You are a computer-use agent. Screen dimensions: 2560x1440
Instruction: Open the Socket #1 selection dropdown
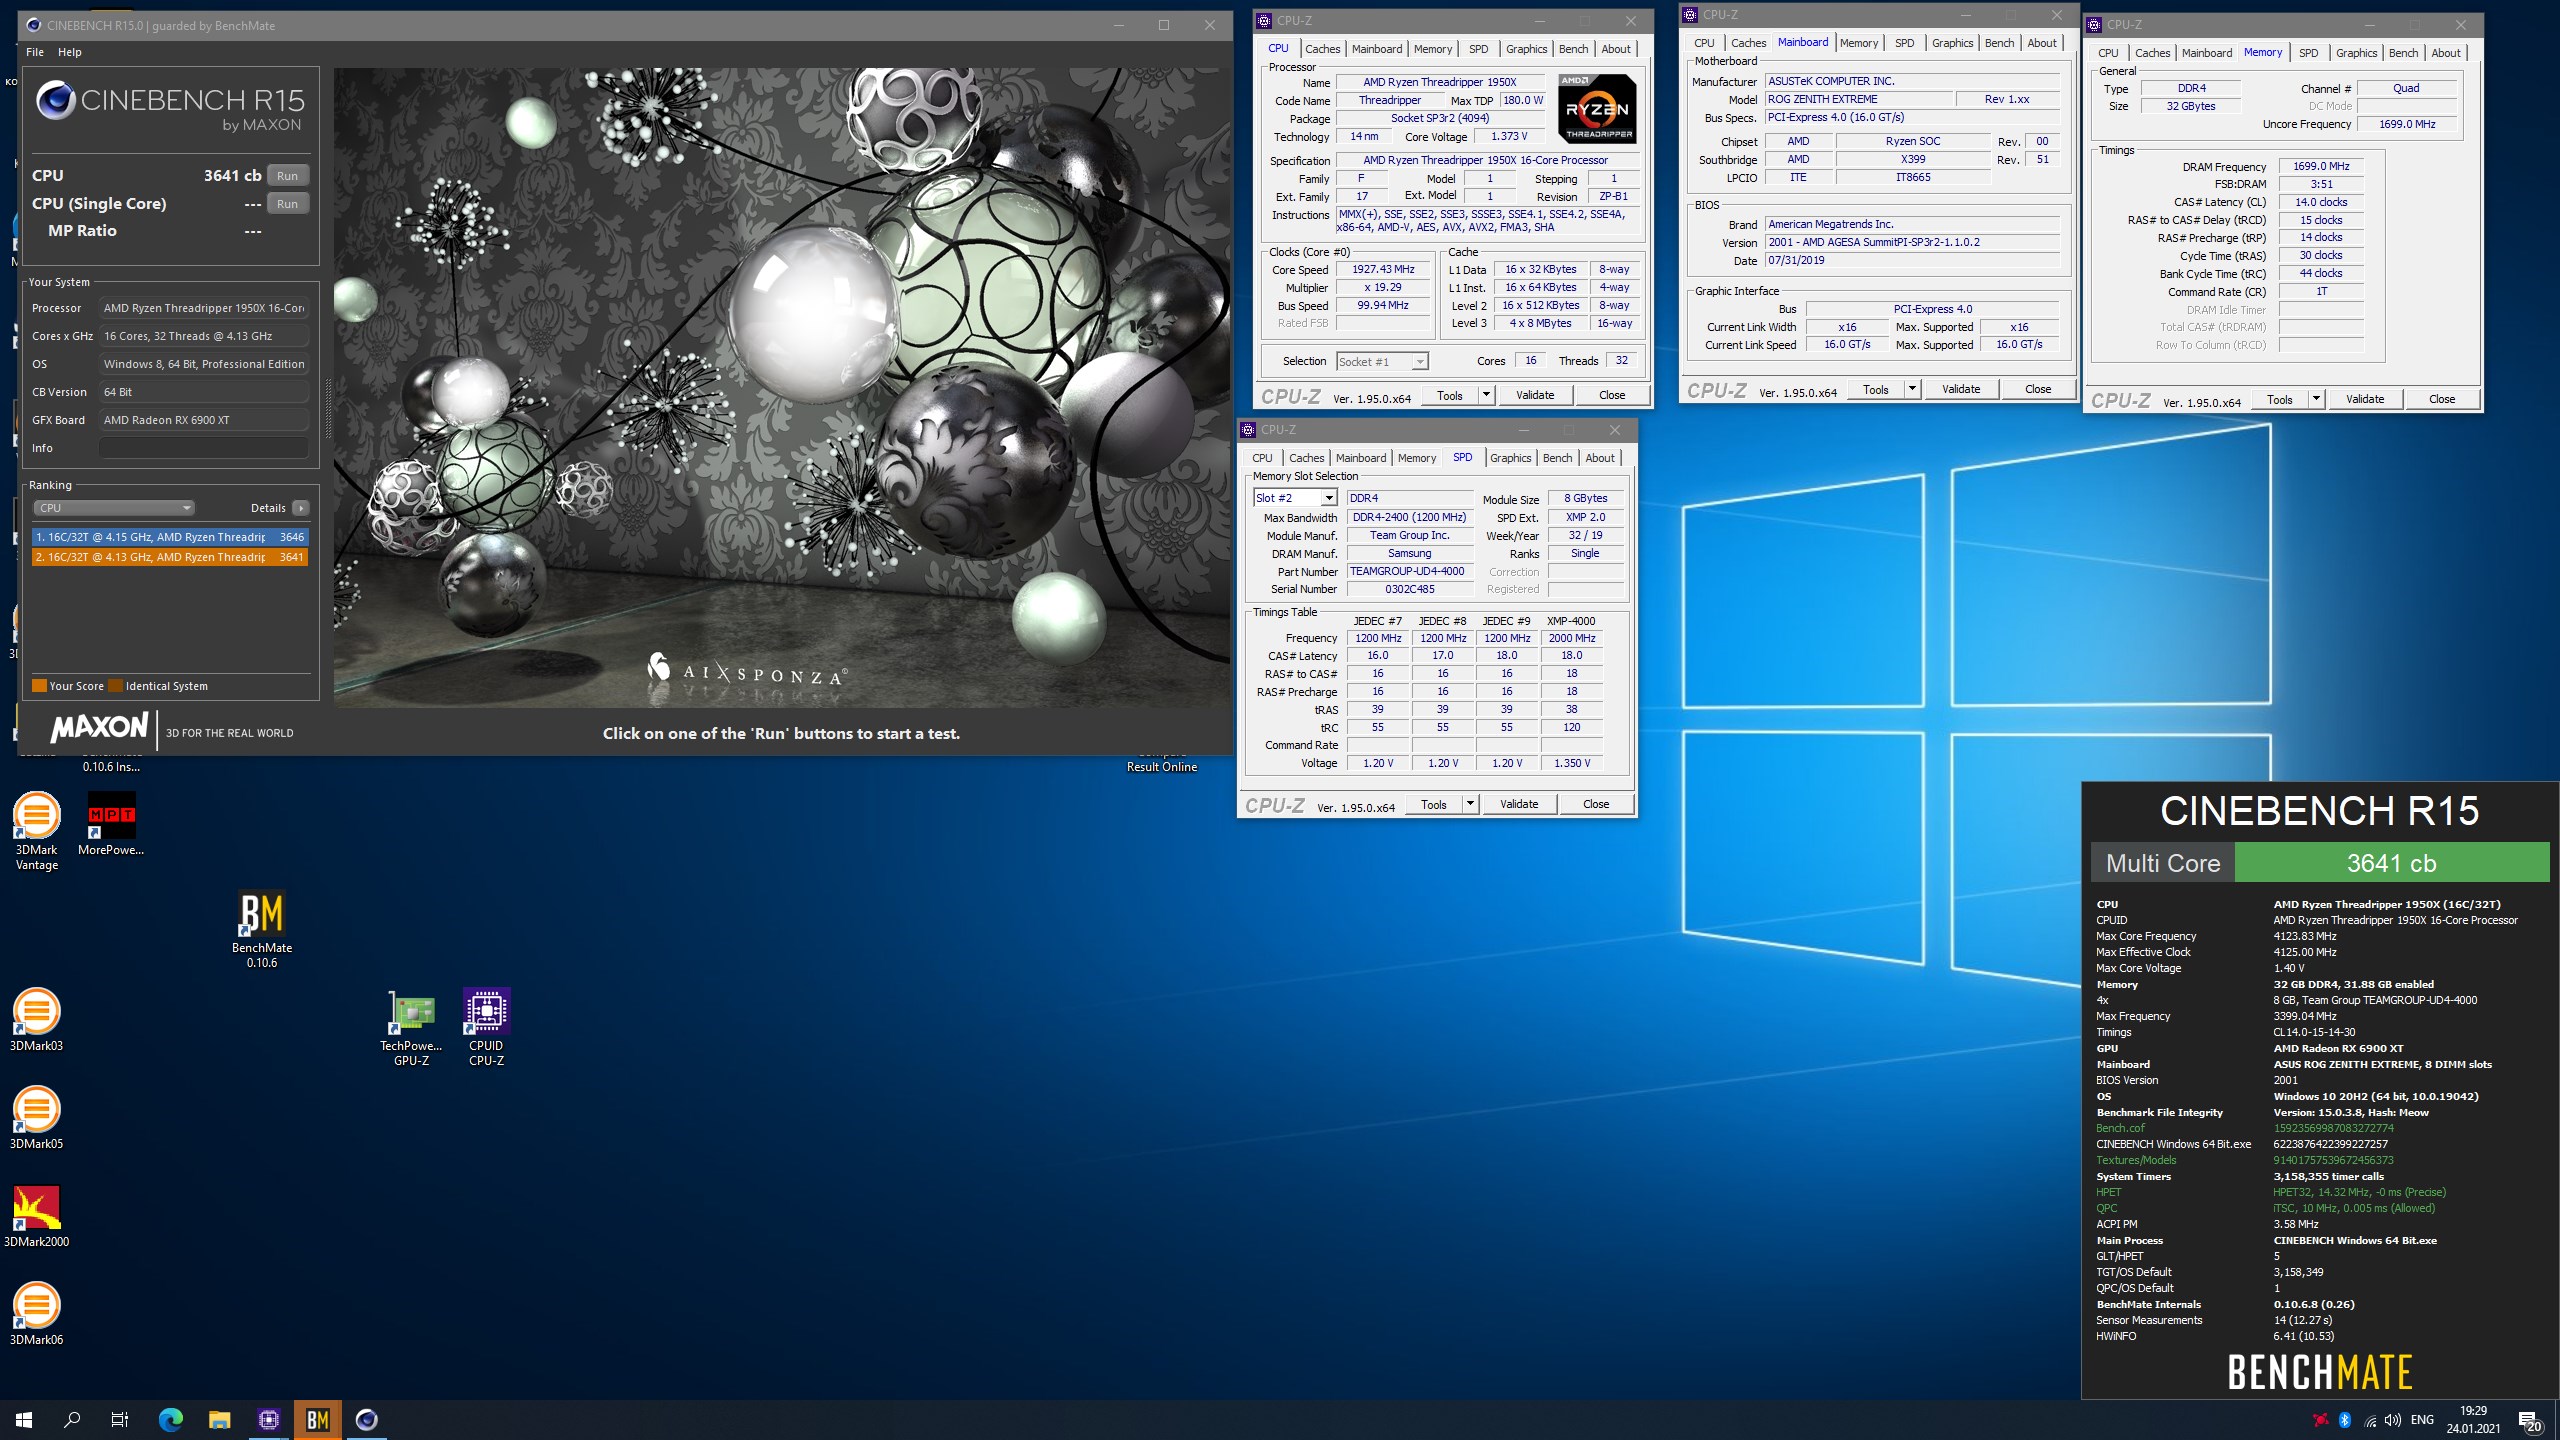(x=1383, y=361)
